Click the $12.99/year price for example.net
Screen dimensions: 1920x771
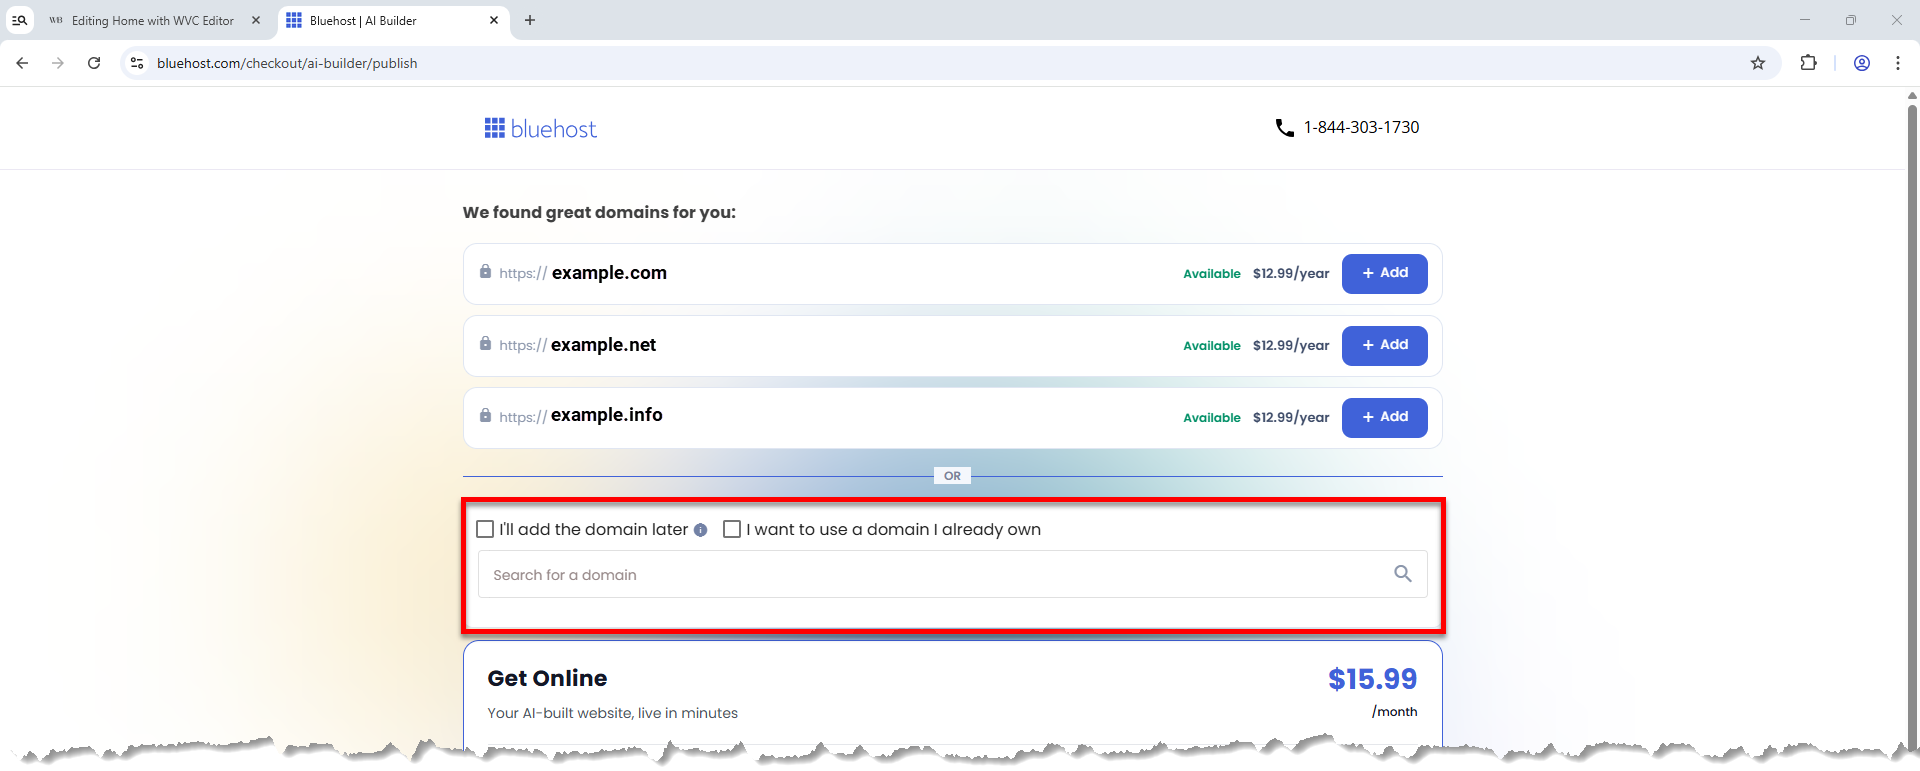tap(1291, 345)
